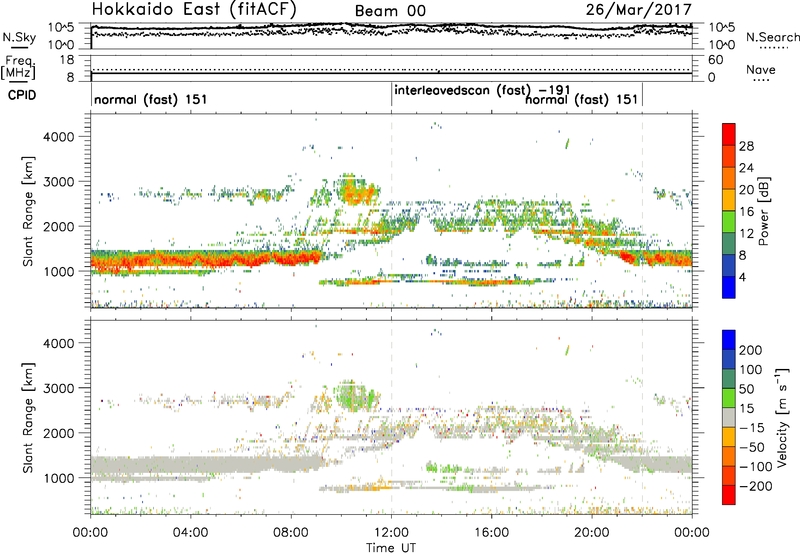The height and width of the screenshot is (554, 800).
Task: Click dashed vertical marker at 12:00 in power panel
Action: pos(392,210)
